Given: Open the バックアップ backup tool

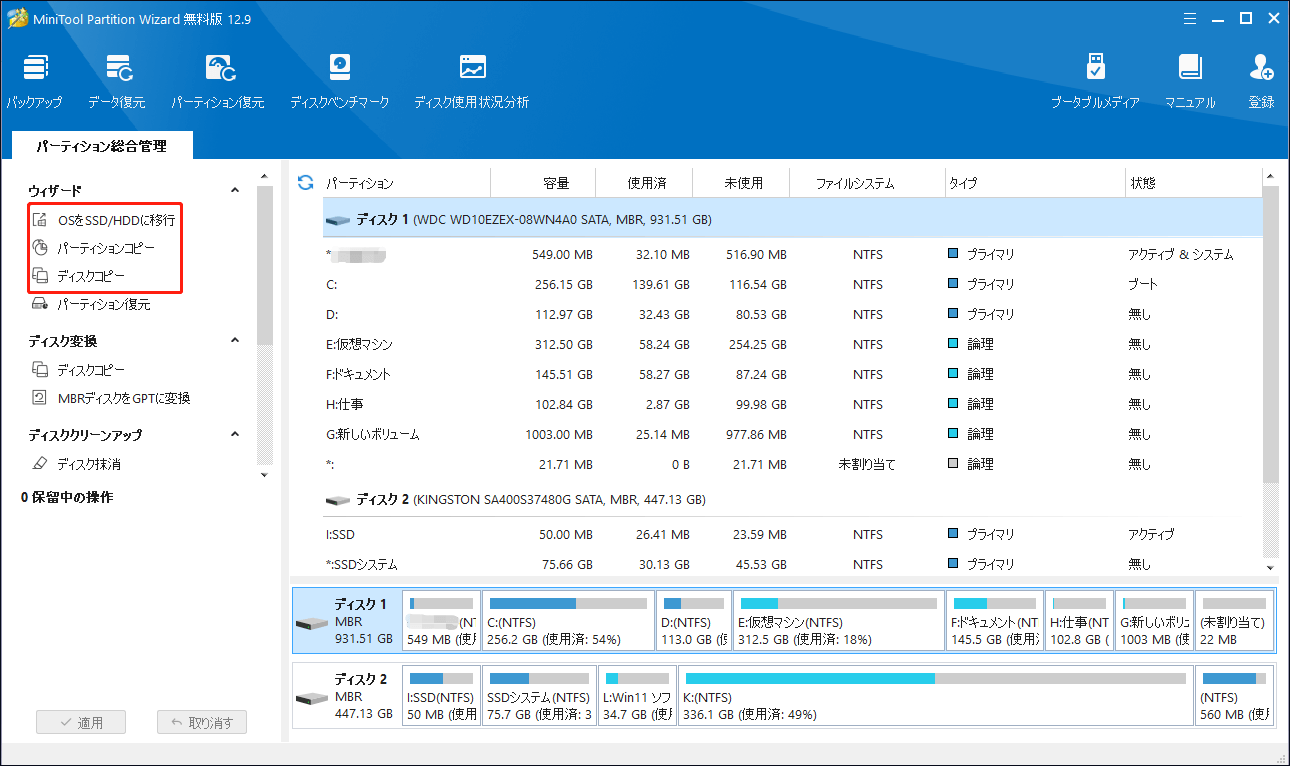Looking at the screenshot, I should point(35,81).
